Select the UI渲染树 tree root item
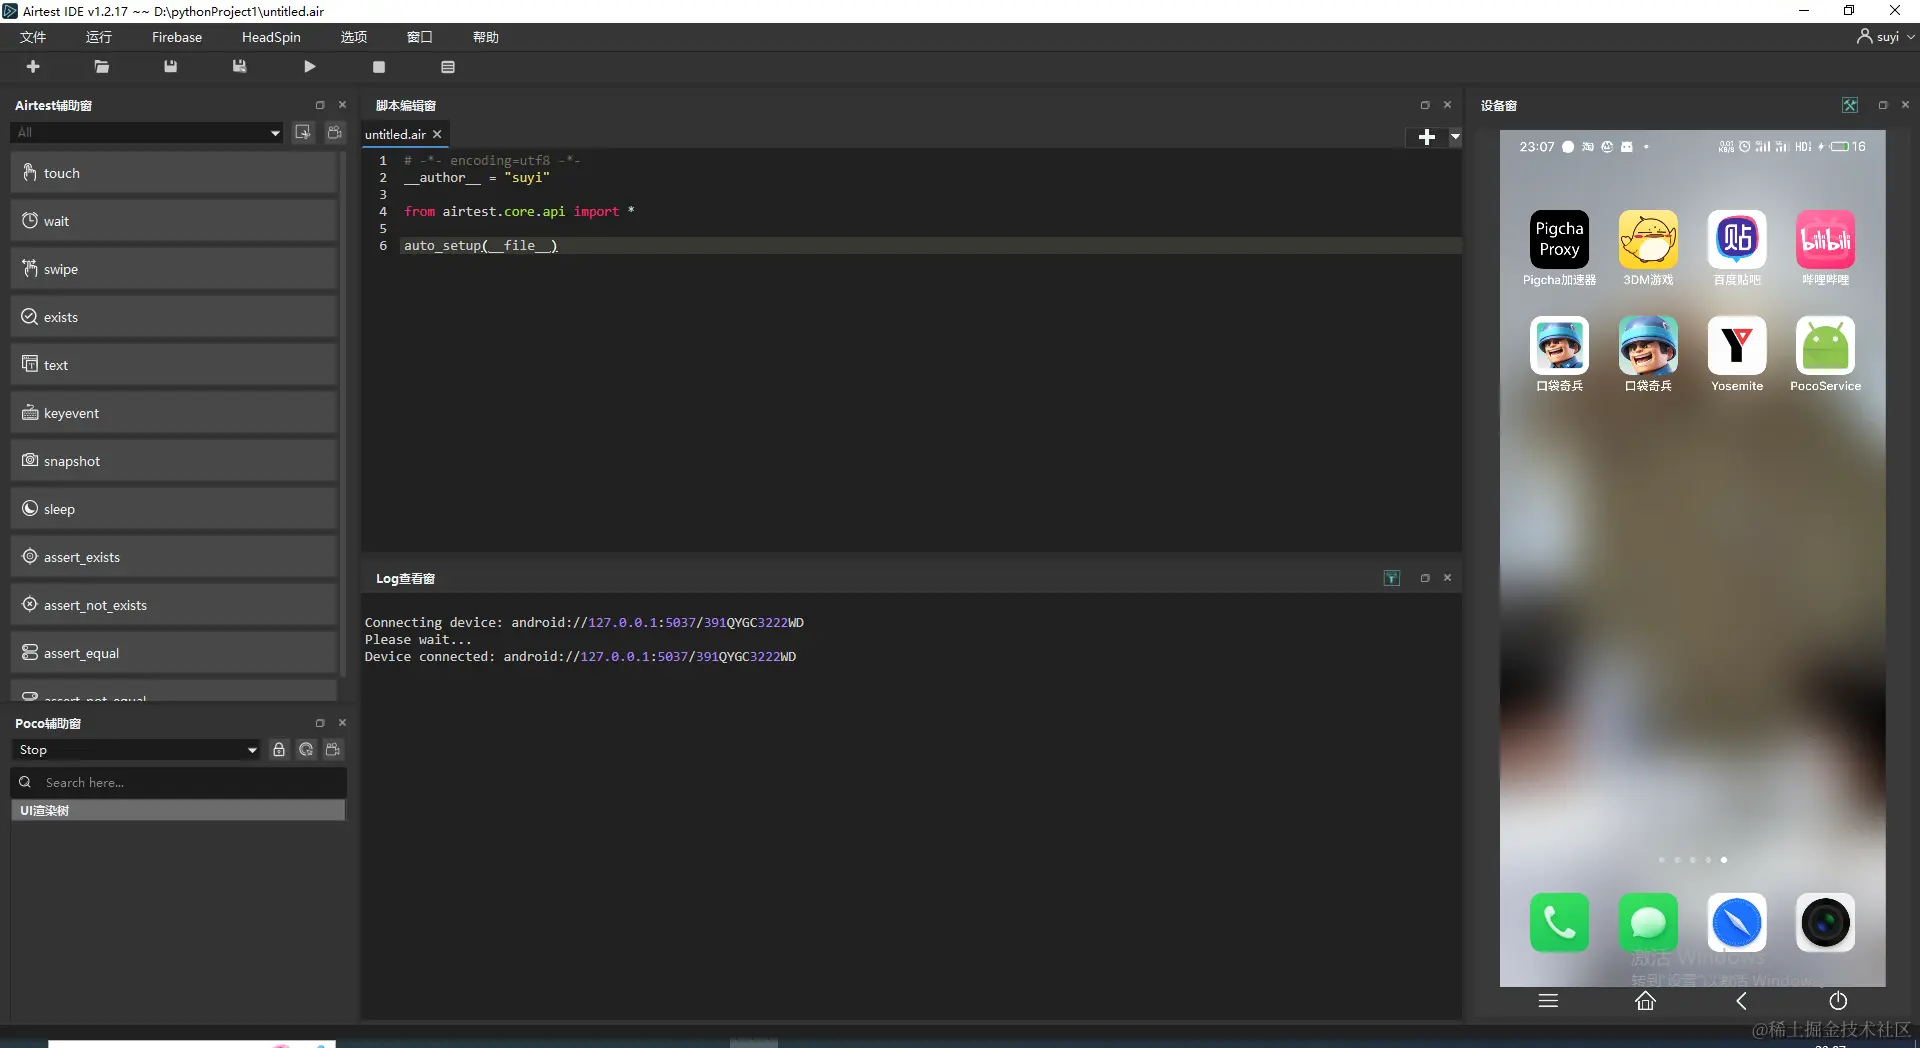 [x=178, y=811]
